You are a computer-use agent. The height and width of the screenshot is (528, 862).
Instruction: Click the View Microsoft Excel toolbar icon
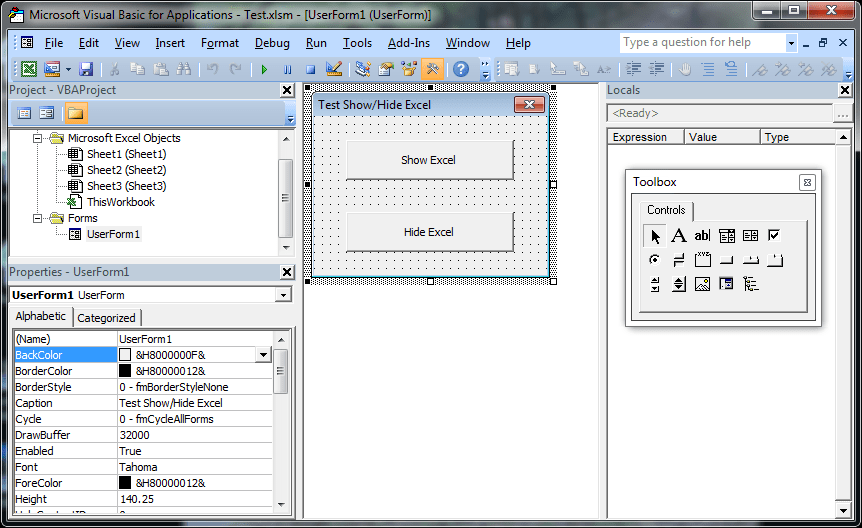(29, 69)
